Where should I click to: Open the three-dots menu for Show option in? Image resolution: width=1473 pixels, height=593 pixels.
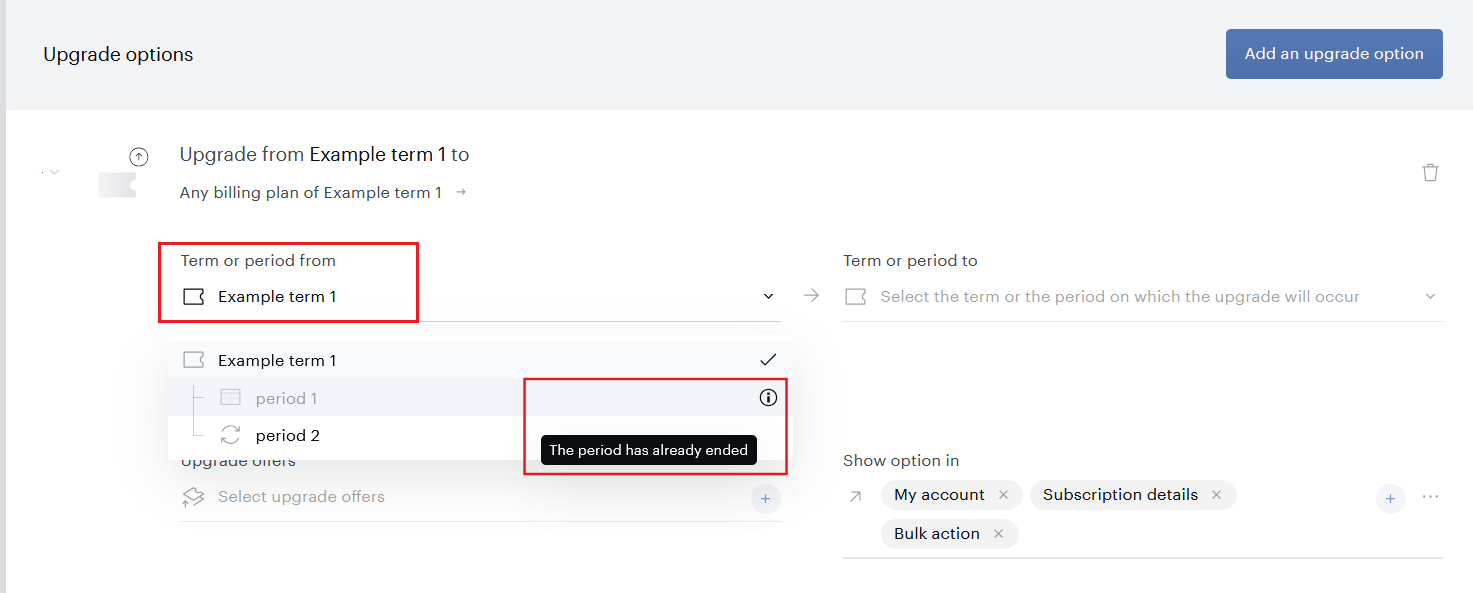[1430, 497]
